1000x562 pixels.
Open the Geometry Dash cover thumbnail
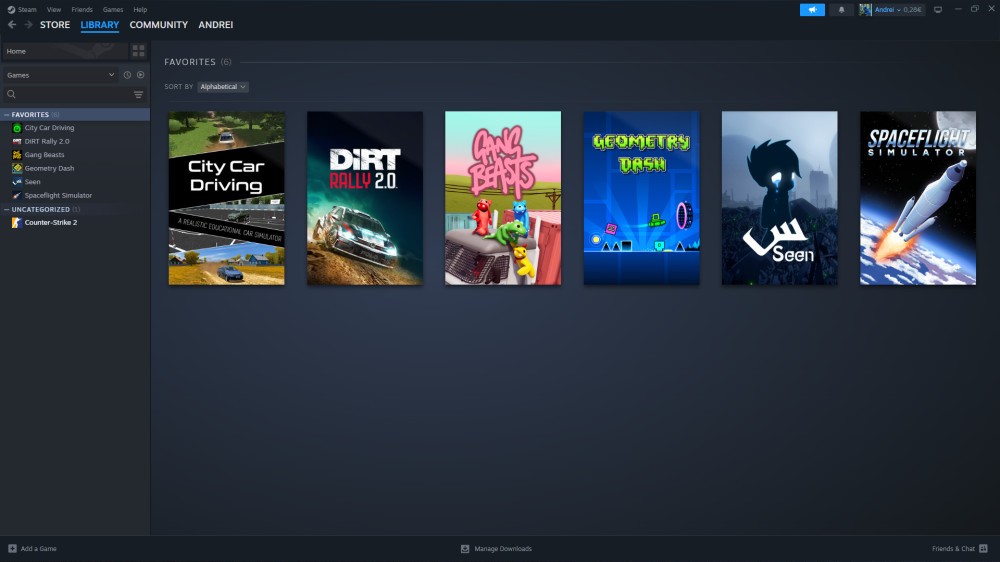click(x=641, y=198)
